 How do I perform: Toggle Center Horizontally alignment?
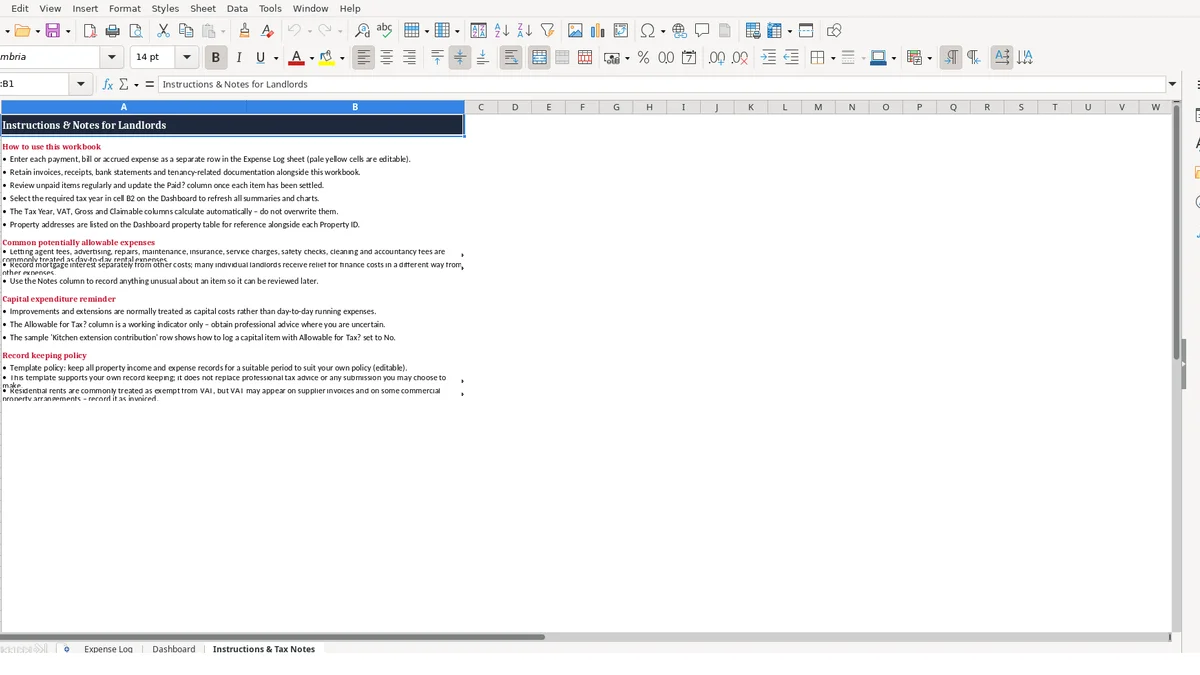[386, 58]
